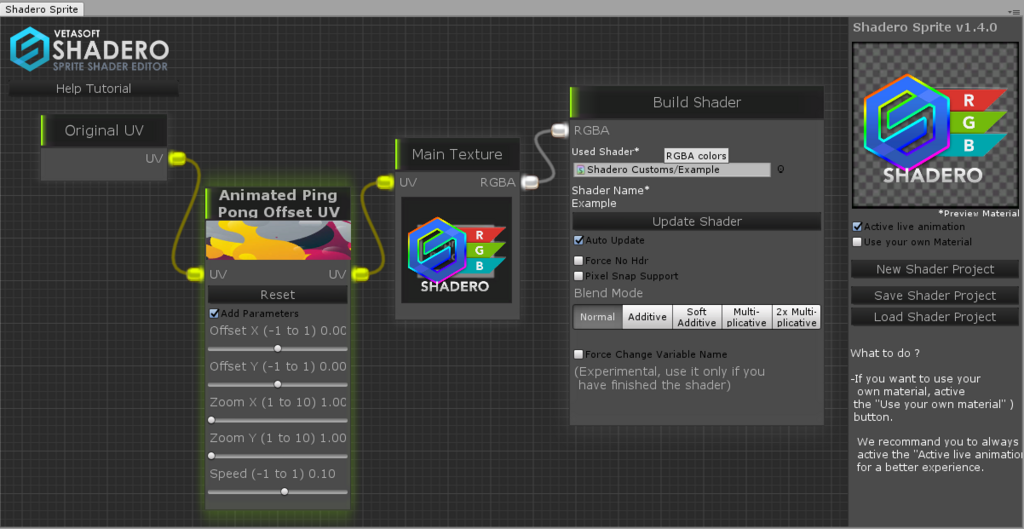Image resolution: width=1024 pixels, height=529 pixels.
Task: Click the Main Texture node thumbnail
Action: coord(456,250)
